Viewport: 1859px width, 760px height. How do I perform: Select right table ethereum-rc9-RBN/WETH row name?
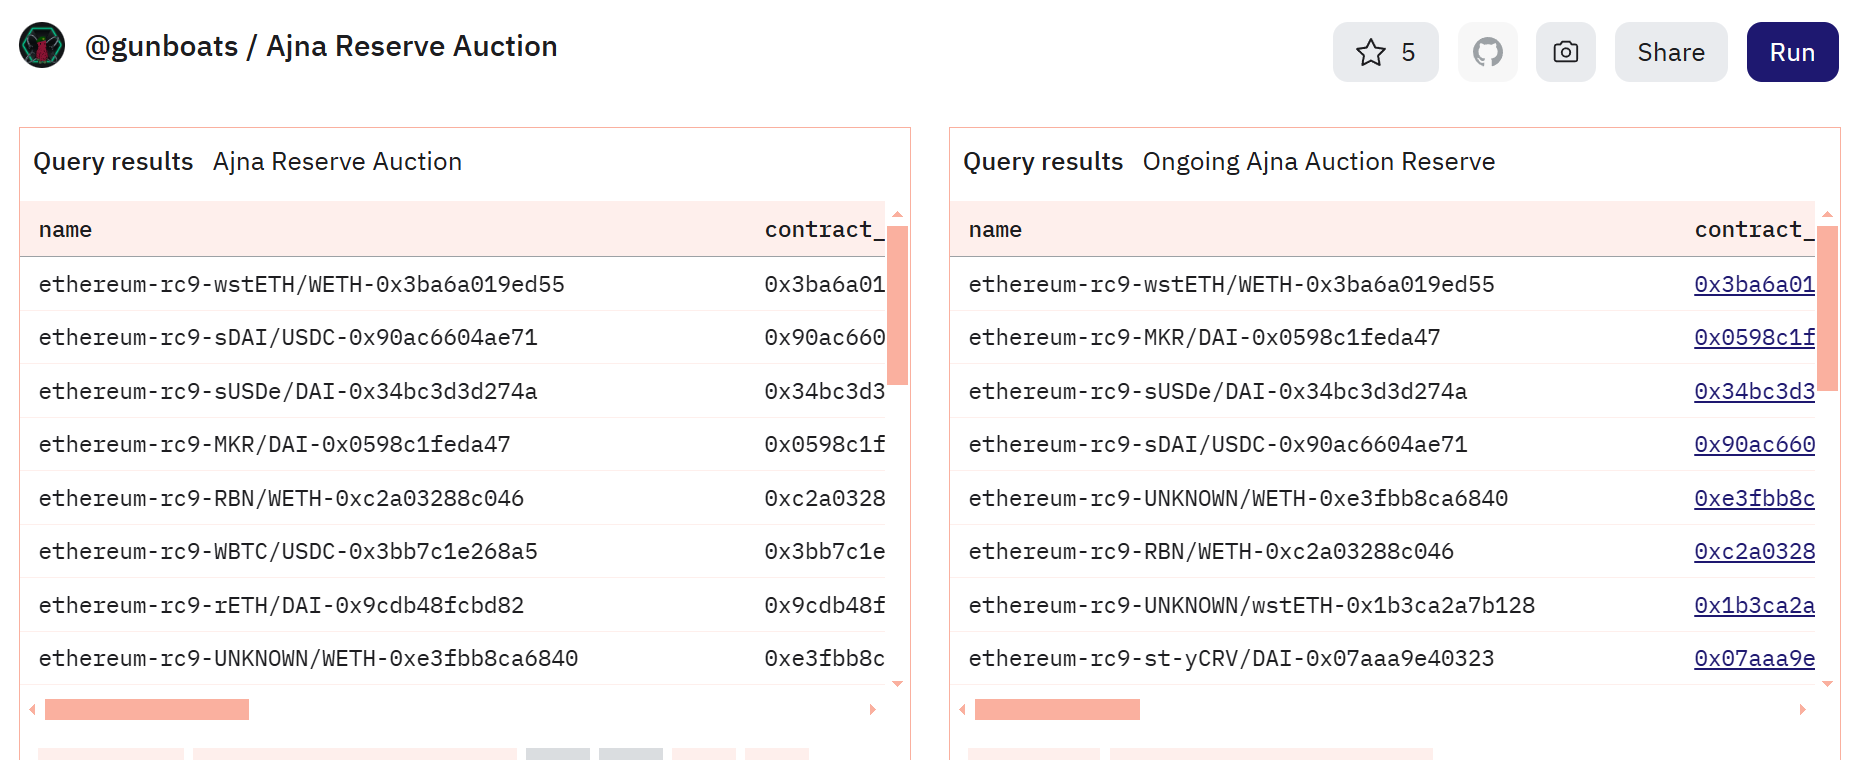(x=1211, y=551)
